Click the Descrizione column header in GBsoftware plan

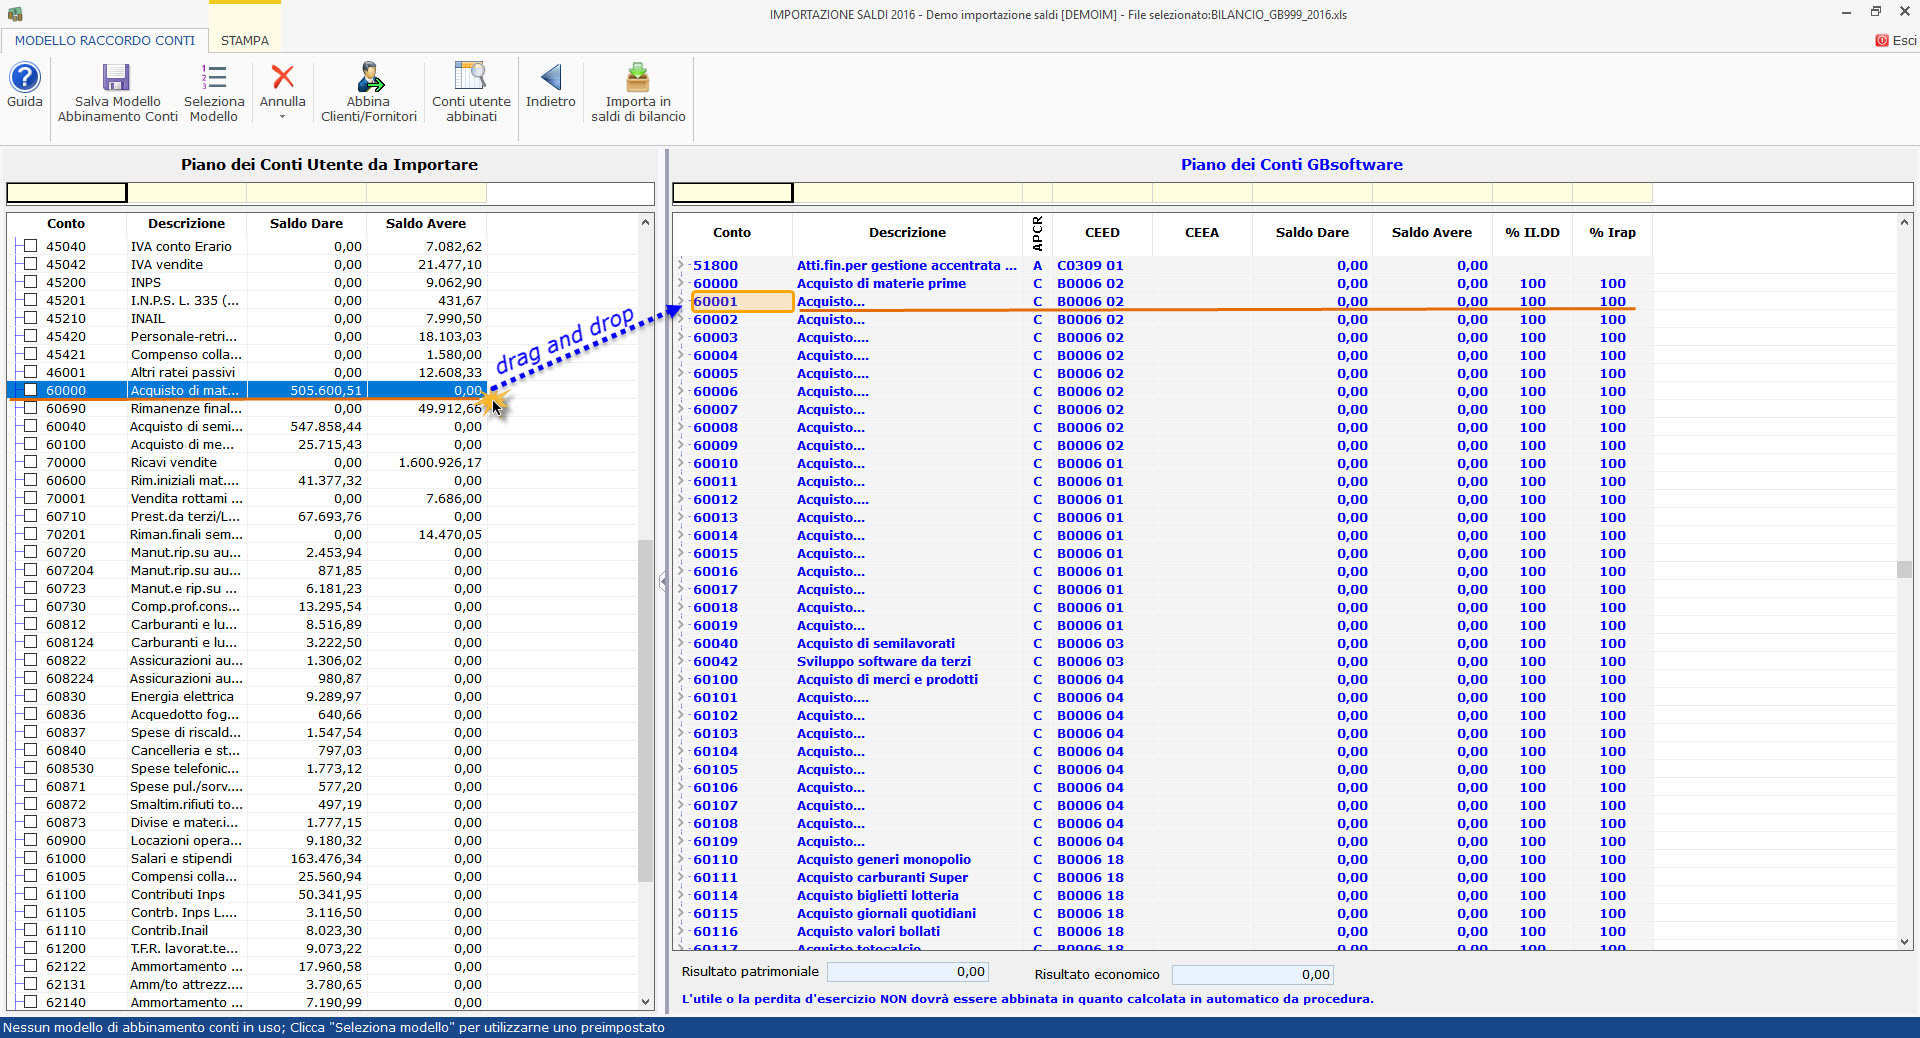pyautogui.click(x=907, y=232)
